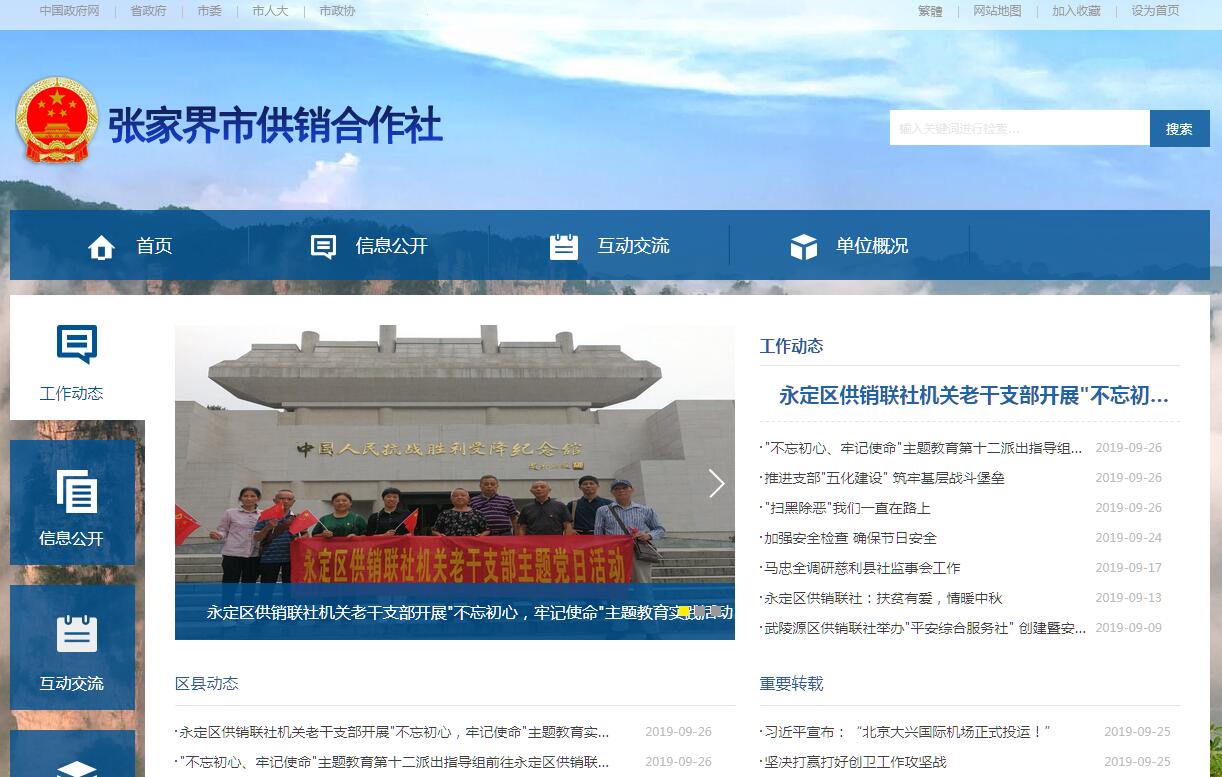The width and height of the screenshot is (1222, 777).
Task: Advance the slideshow with the right arrow
Action: [716, 484]
